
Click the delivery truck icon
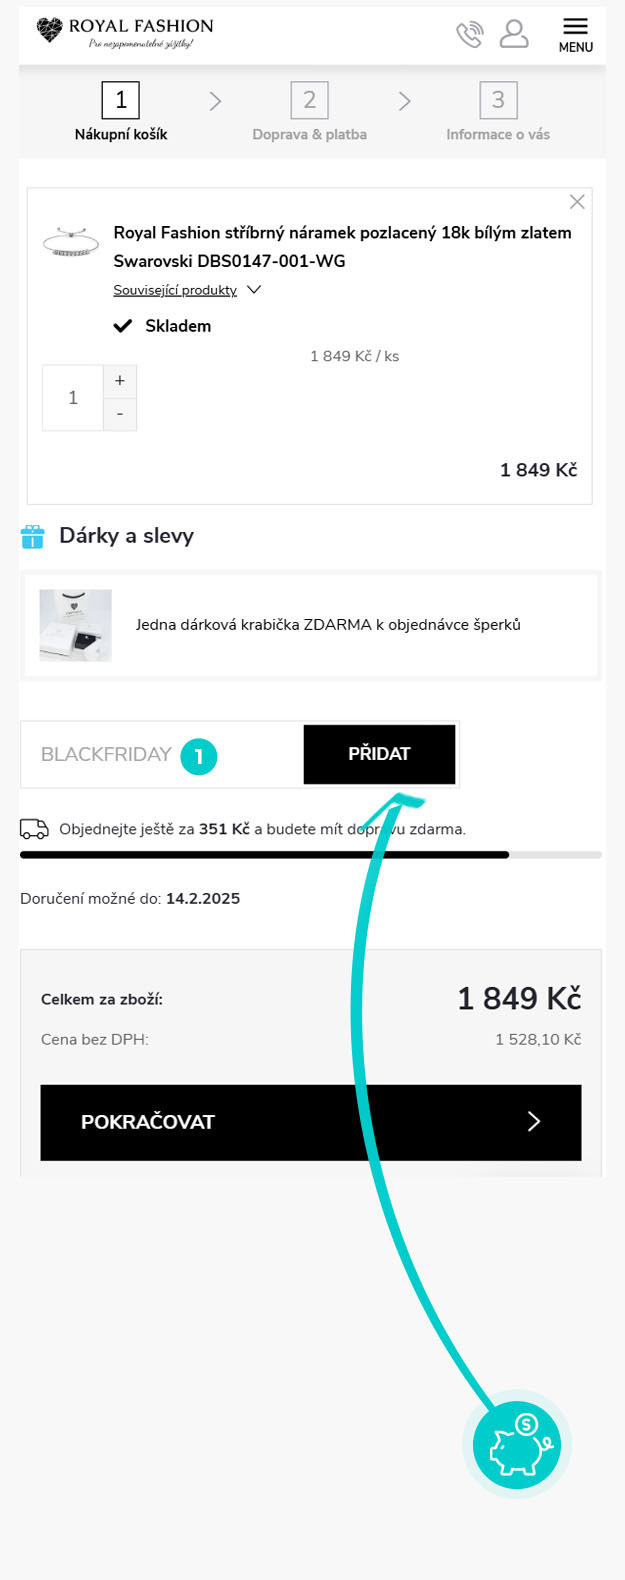[x=34, y=829]
